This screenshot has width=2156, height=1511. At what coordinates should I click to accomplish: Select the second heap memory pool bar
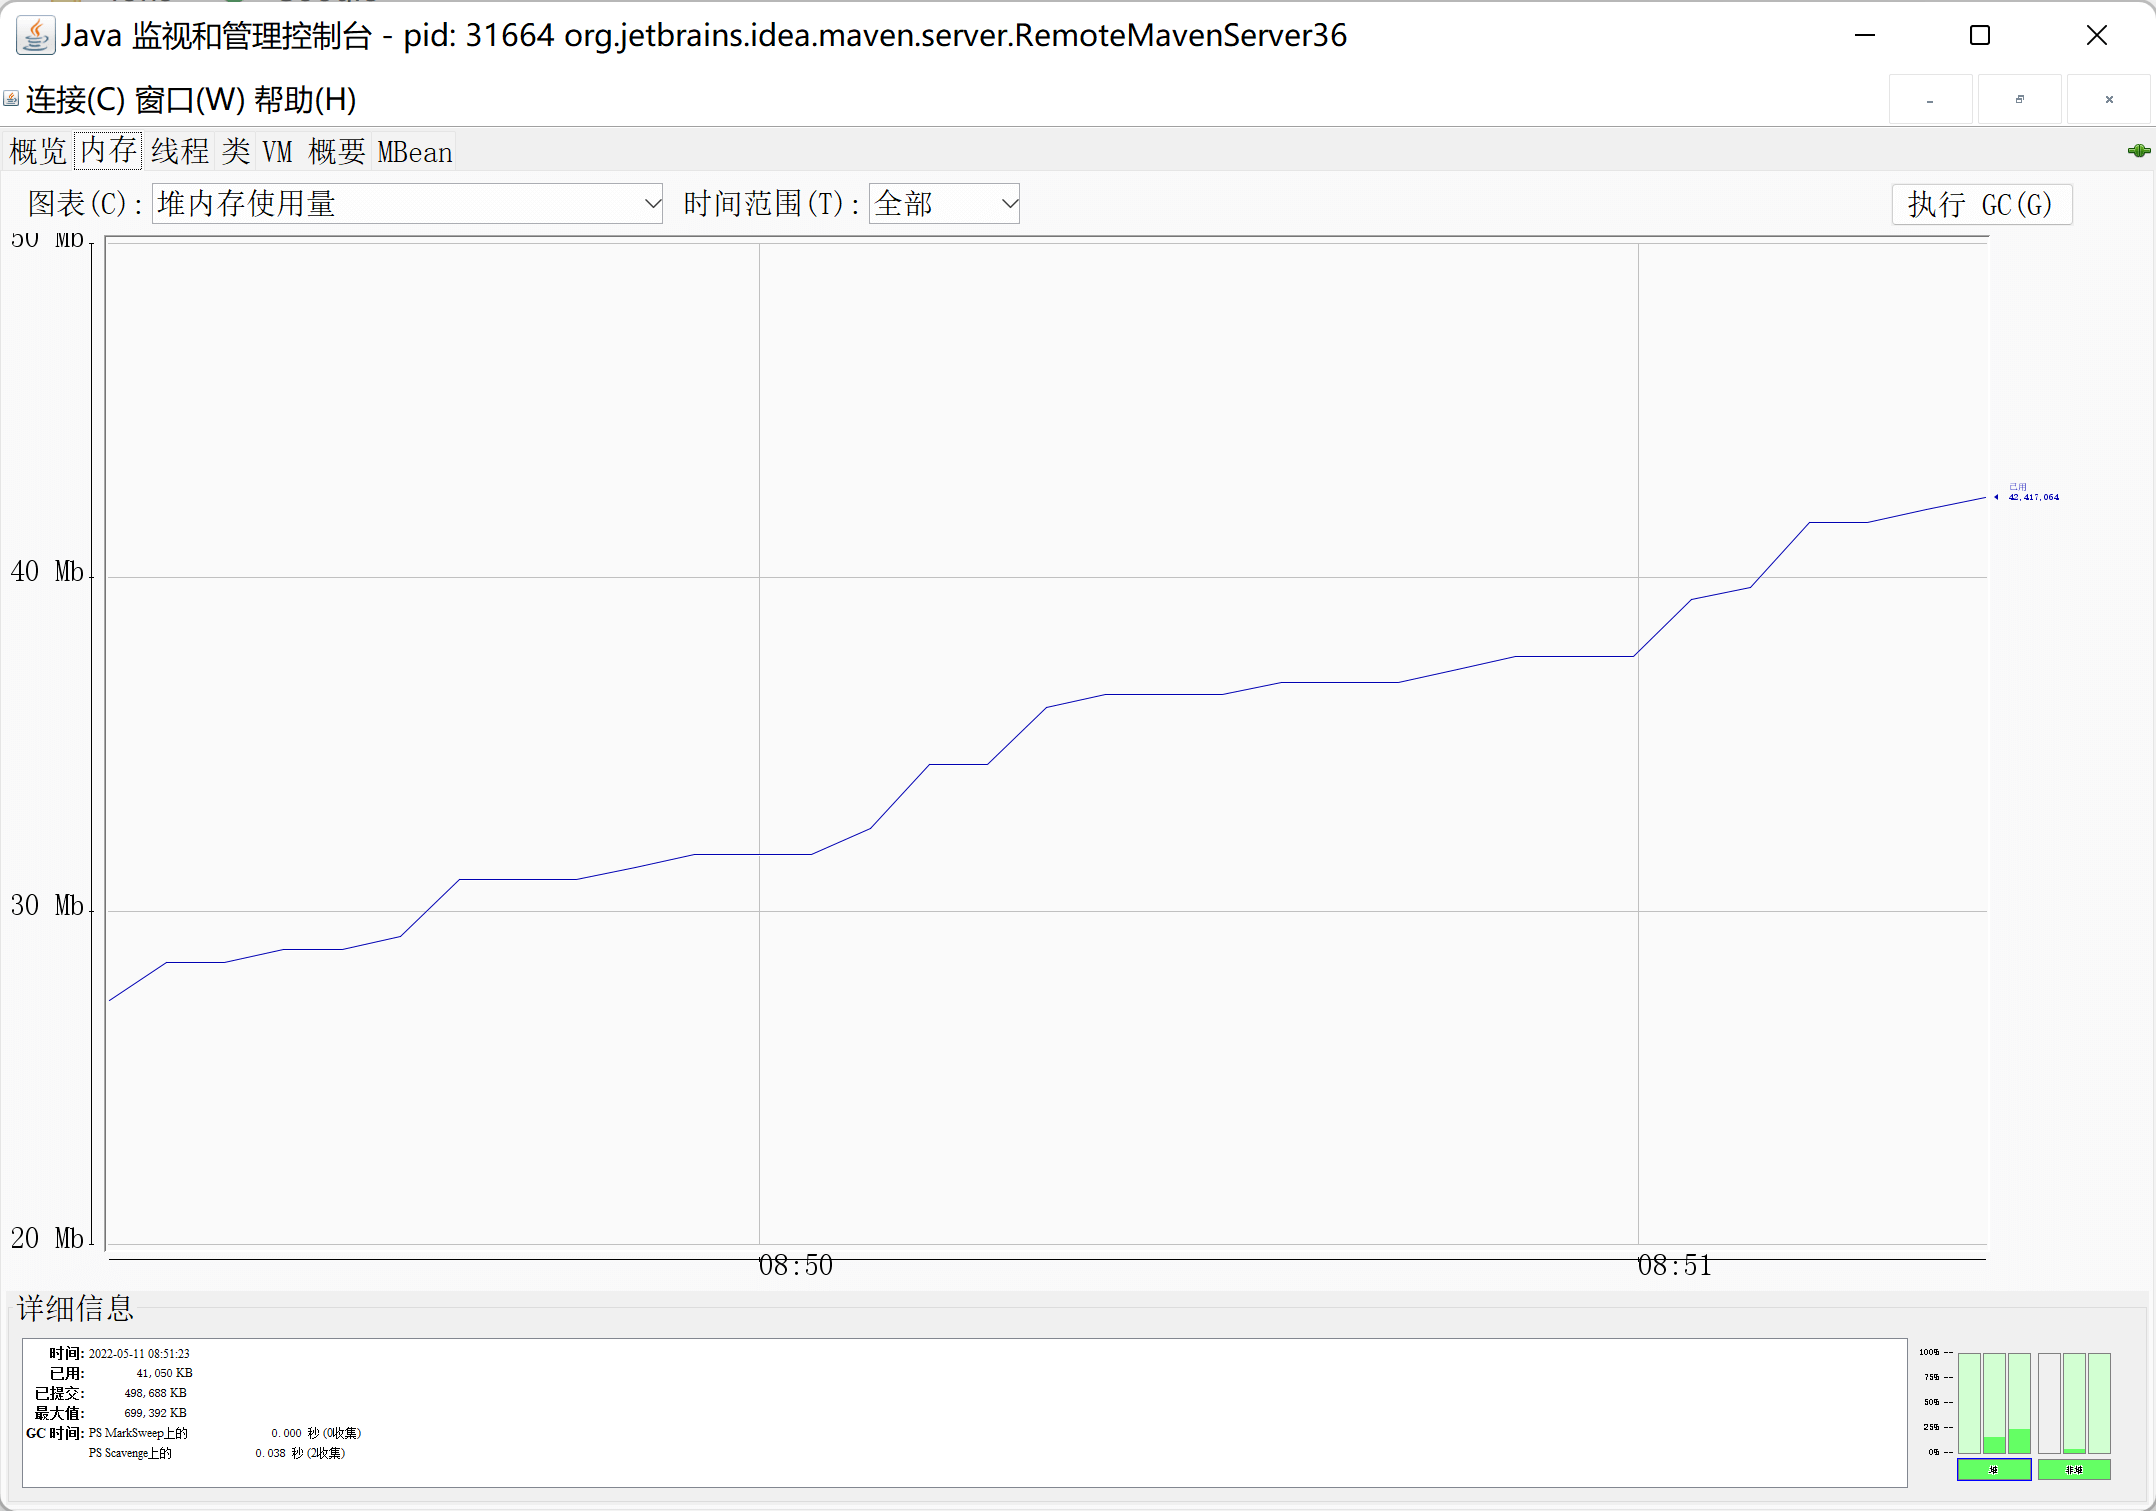point(1994,1403)
